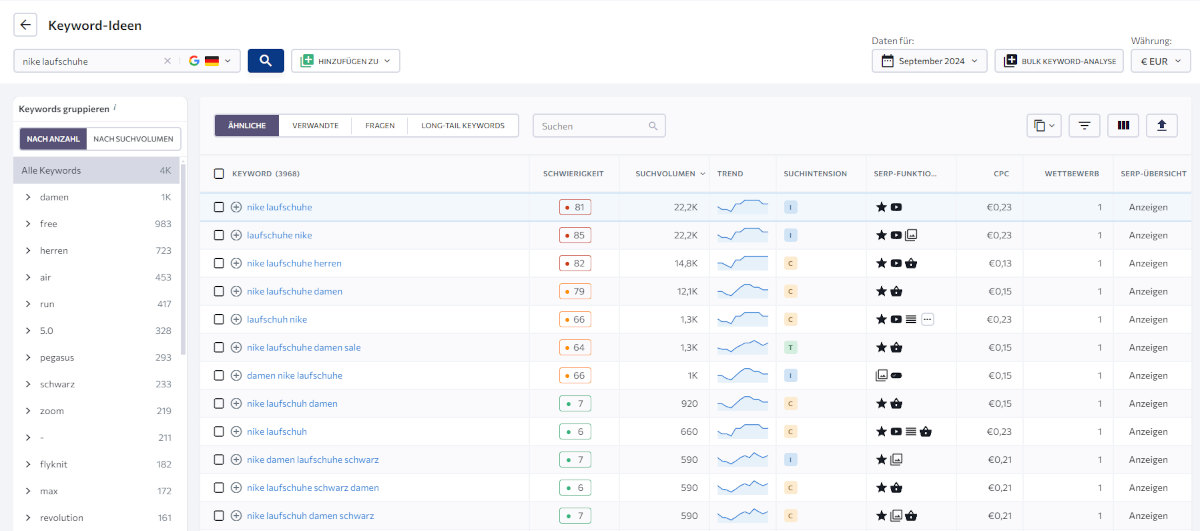Add keyword 'laufschuhe nike' with its plus icon

[236, 235]
